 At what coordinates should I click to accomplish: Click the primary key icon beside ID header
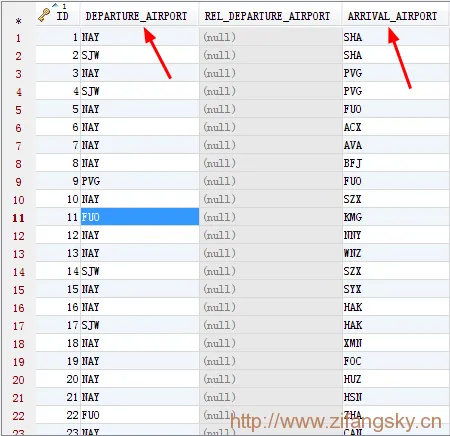point(44,15)
